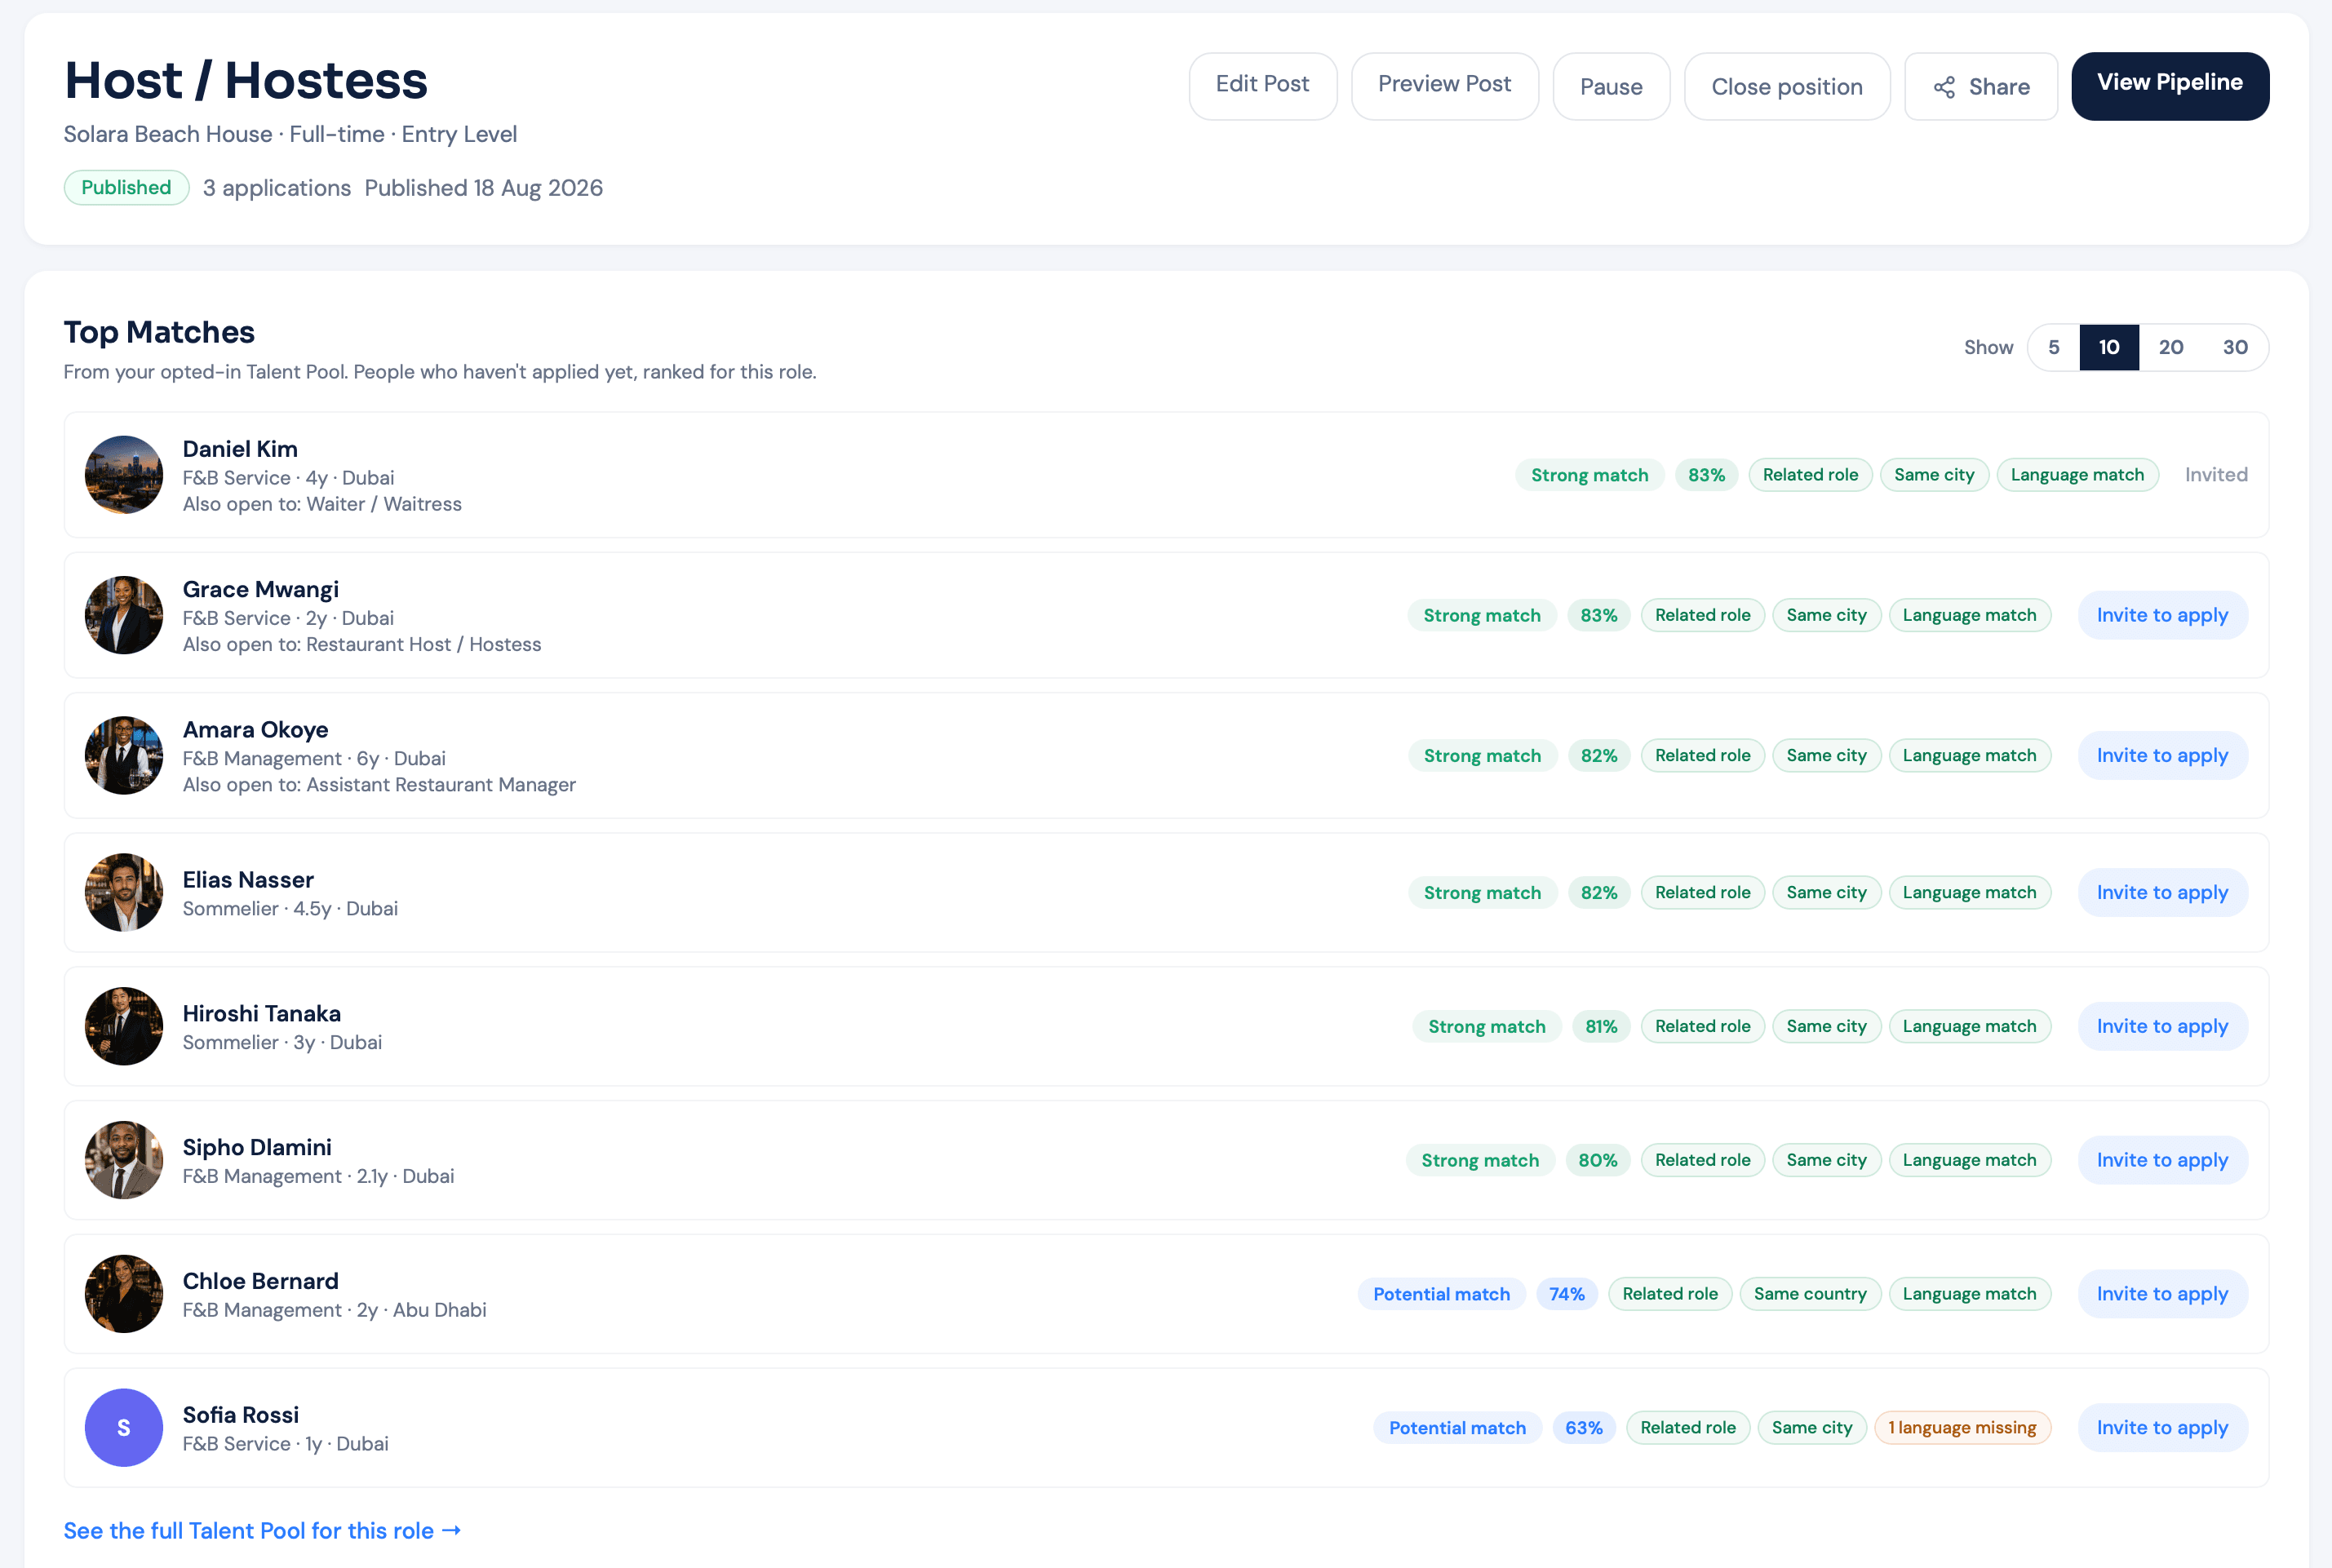Screen dimensions: 2332x1568
Task: Open the full Talent Pool link
Action: point(262,1531)
